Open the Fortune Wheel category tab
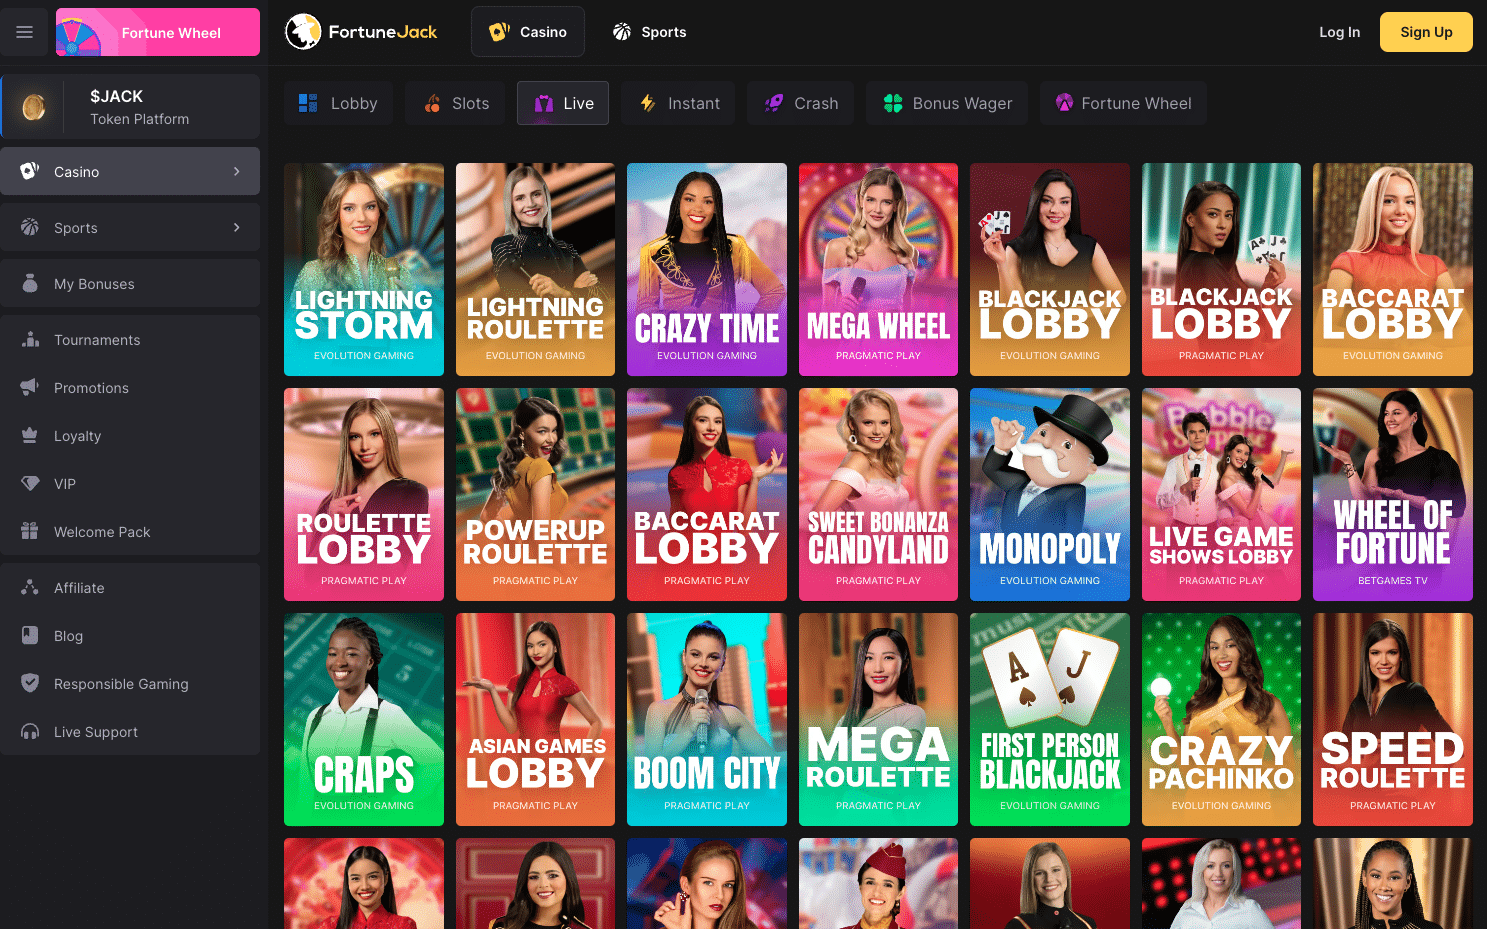The width and height of the screenshot is (1487, 929). tap(1123, 103)
